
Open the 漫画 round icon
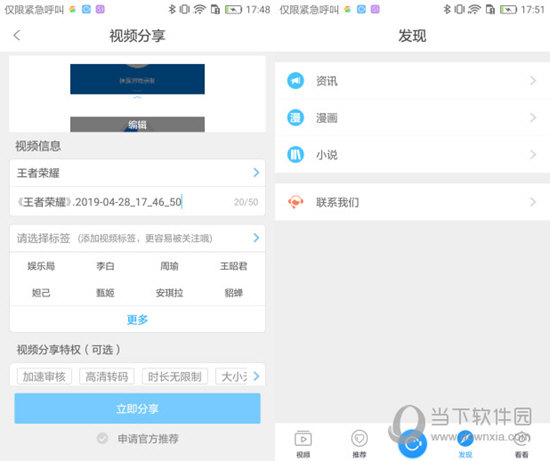pos(295,118)
